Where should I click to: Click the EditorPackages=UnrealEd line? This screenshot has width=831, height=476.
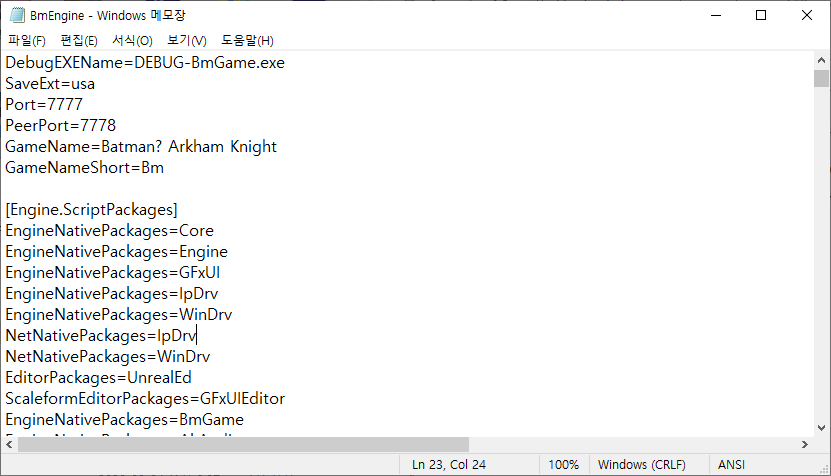[99, 377]
